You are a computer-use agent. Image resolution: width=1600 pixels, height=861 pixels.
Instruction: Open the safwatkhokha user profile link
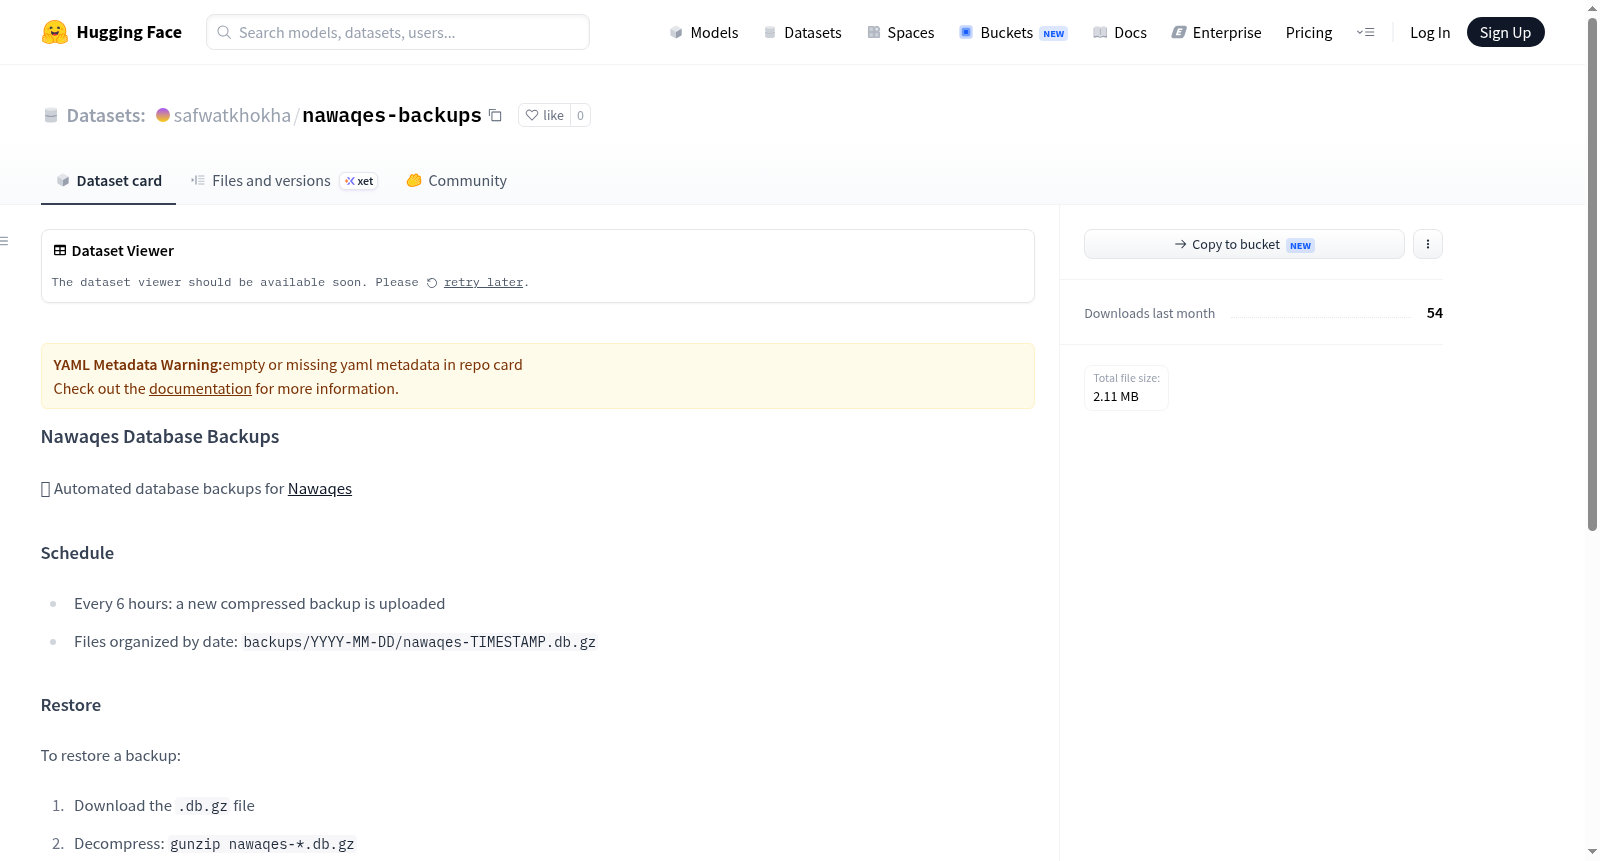click(232, 115)
